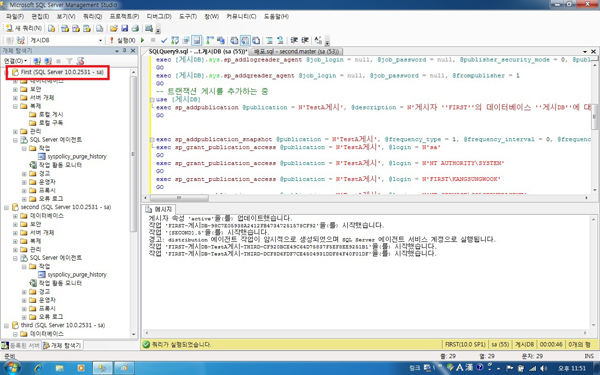Display the estimated execution plan icon

pyautogui.click(x=175, y=40)
